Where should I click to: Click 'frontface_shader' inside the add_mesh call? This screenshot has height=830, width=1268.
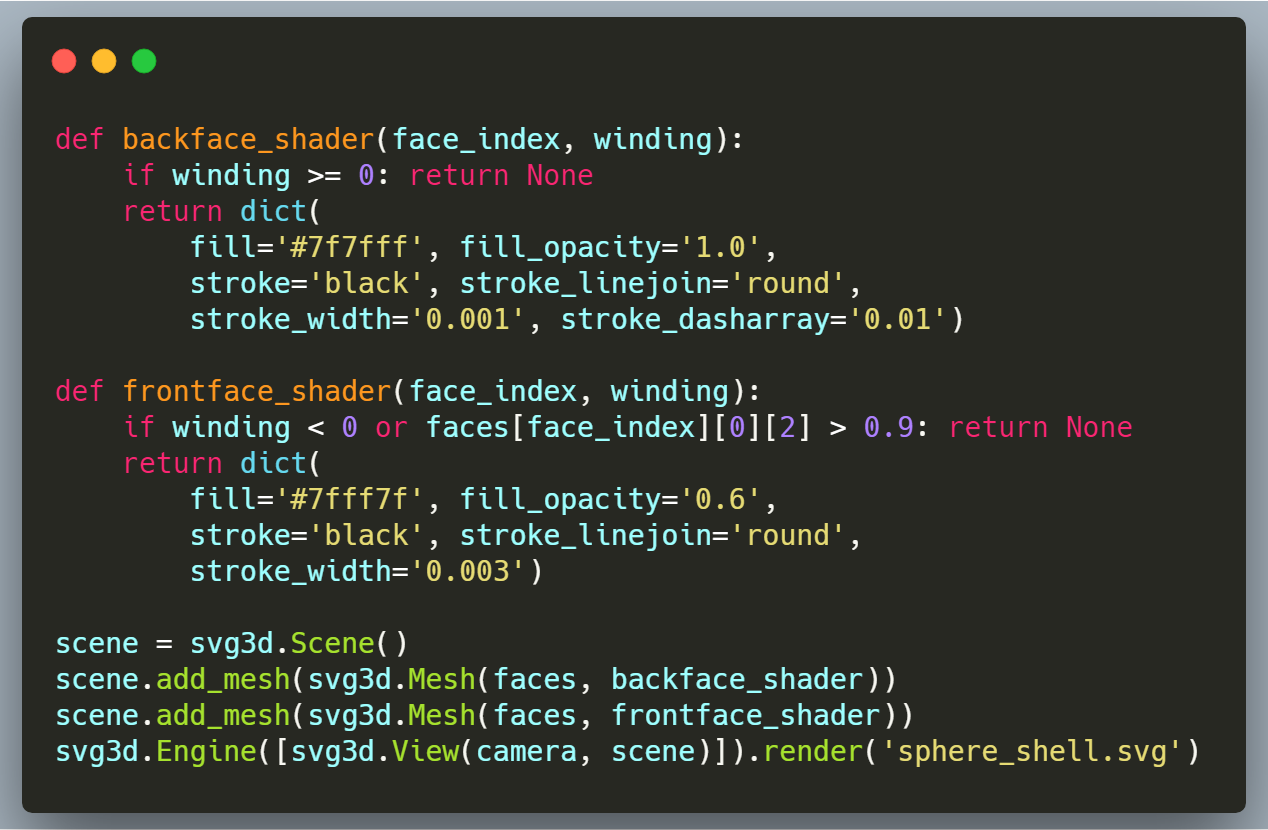pos(745,715)
